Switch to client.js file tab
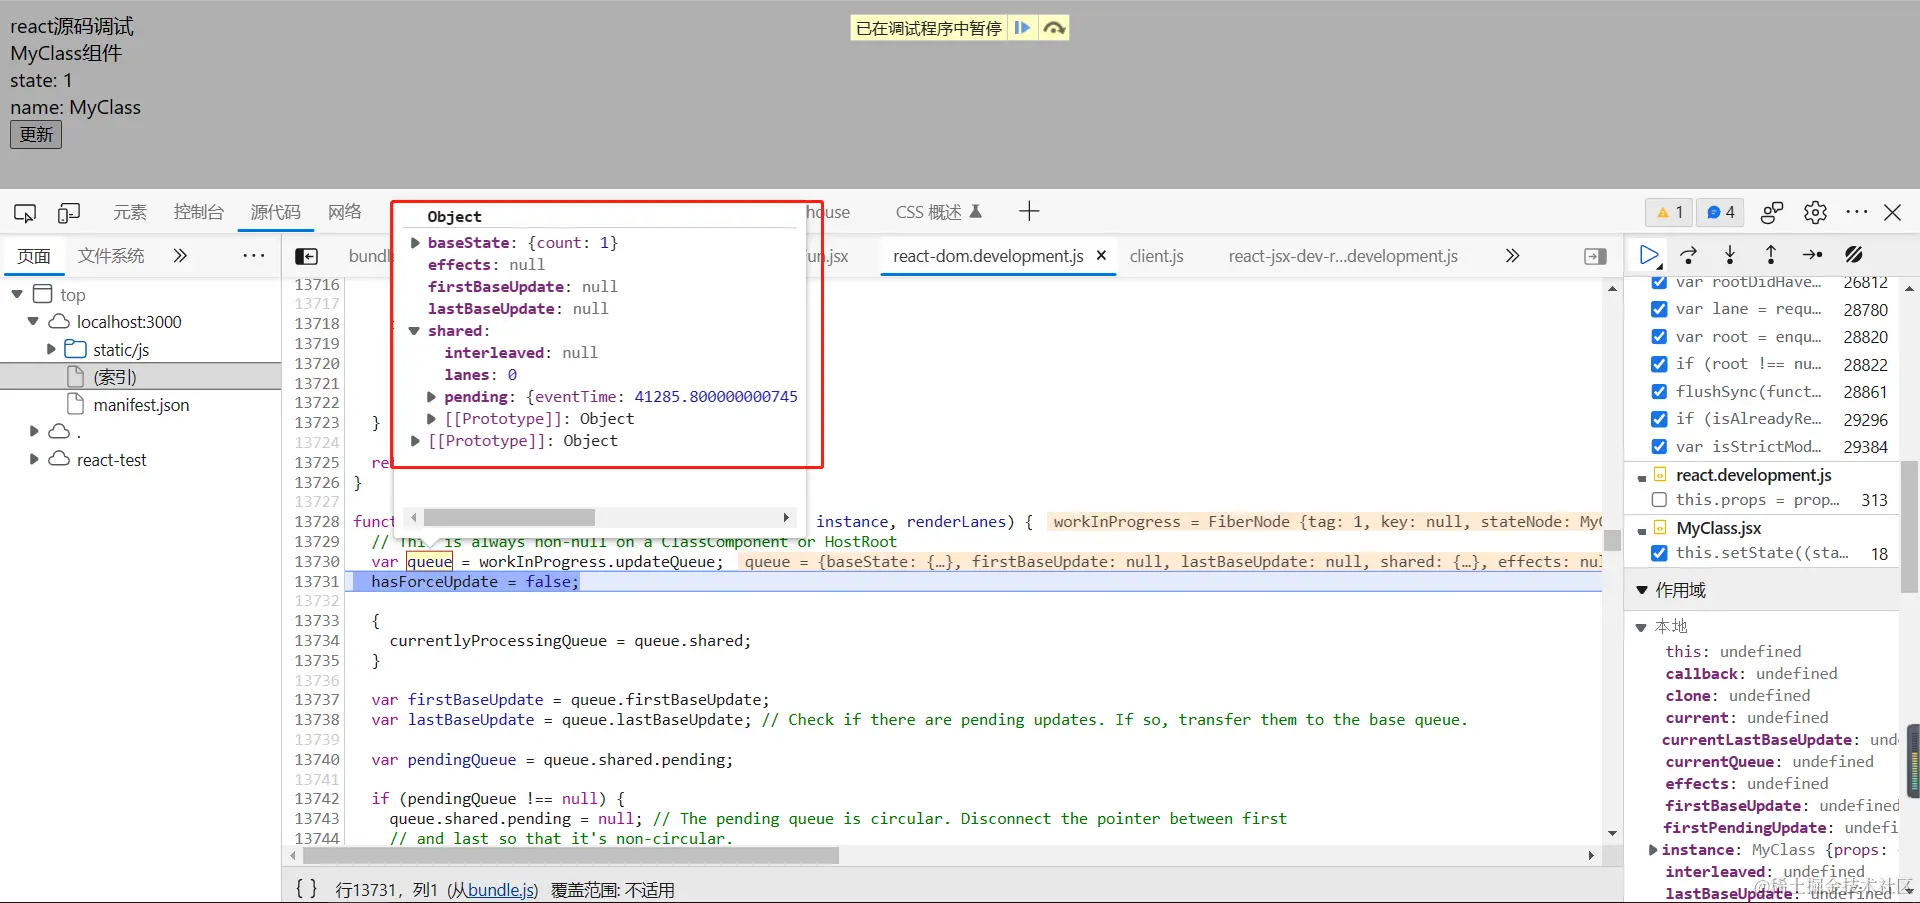This screenshot has height=903, width=1920. click(1157, 256)
